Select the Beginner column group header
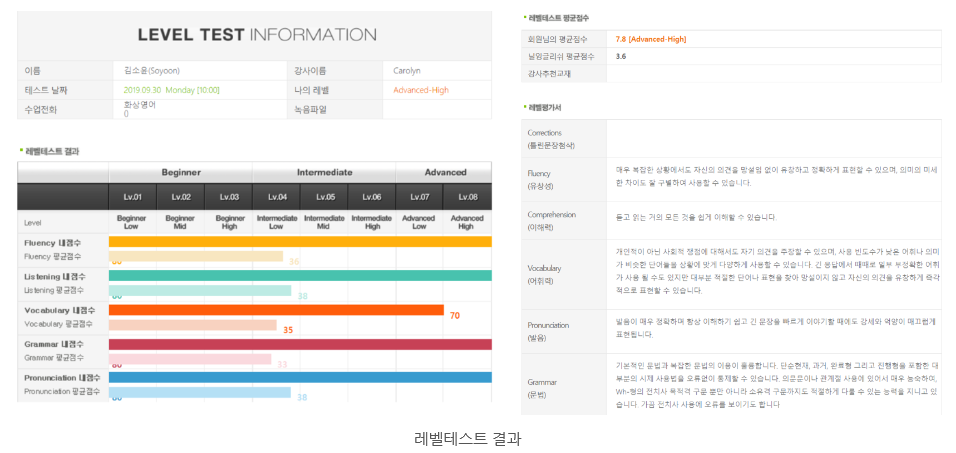 click(180, 172)
